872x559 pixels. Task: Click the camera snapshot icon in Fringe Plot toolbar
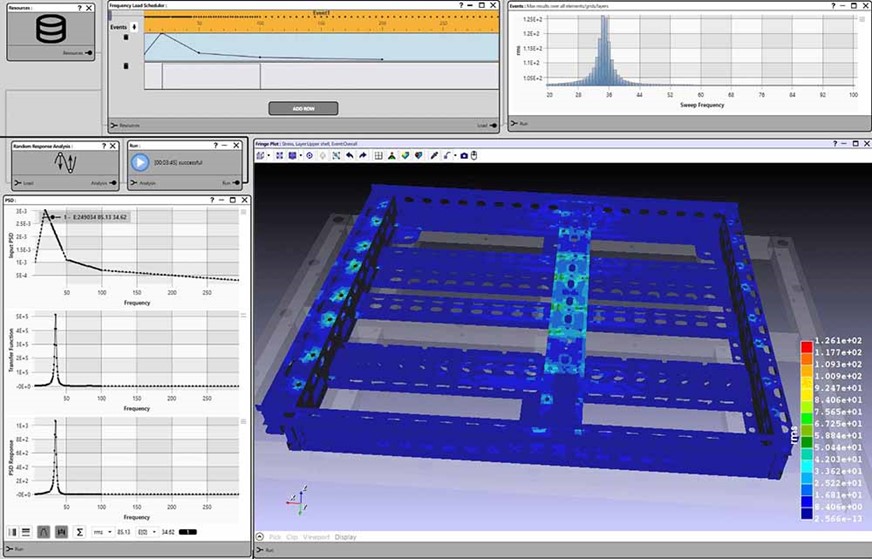coord(464,156)
